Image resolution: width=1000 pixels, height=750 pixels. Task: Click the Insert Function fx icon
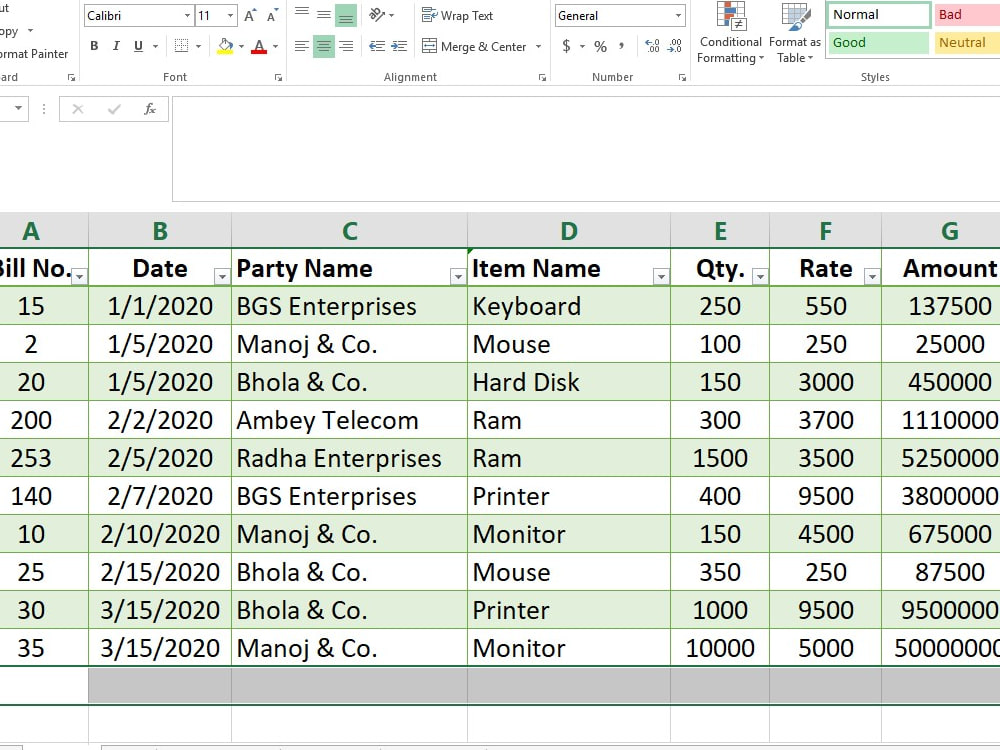150,108
